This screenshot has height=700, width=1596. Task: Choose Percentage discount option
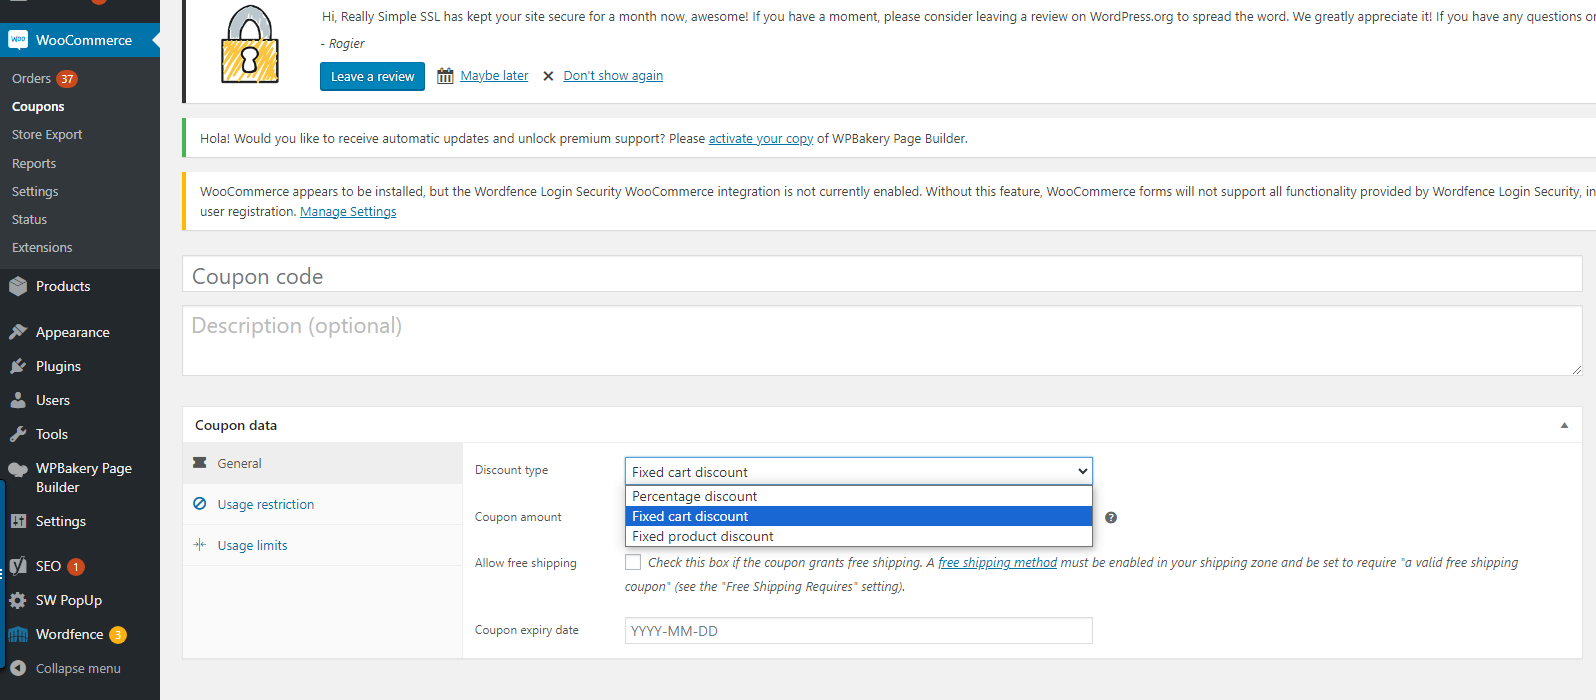coord(859,496)
